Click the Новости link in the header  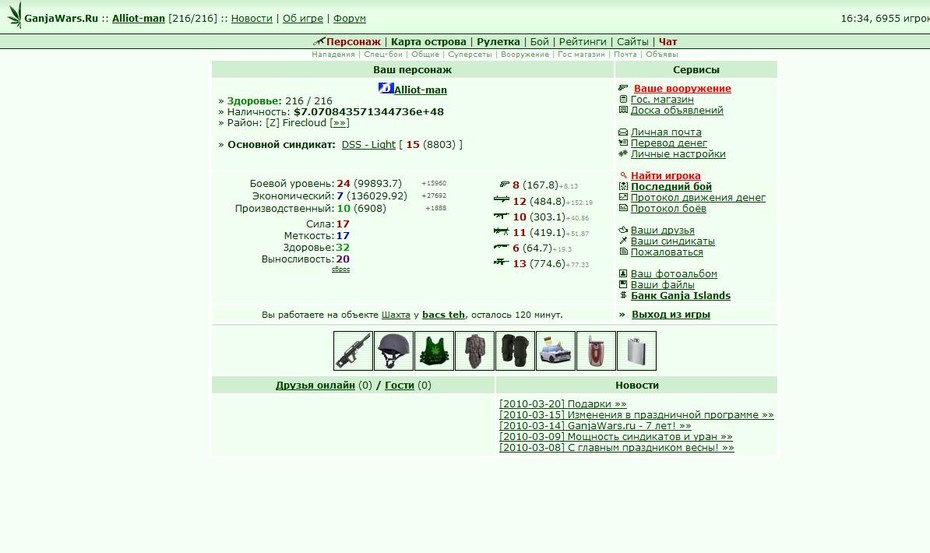[251, 18]
